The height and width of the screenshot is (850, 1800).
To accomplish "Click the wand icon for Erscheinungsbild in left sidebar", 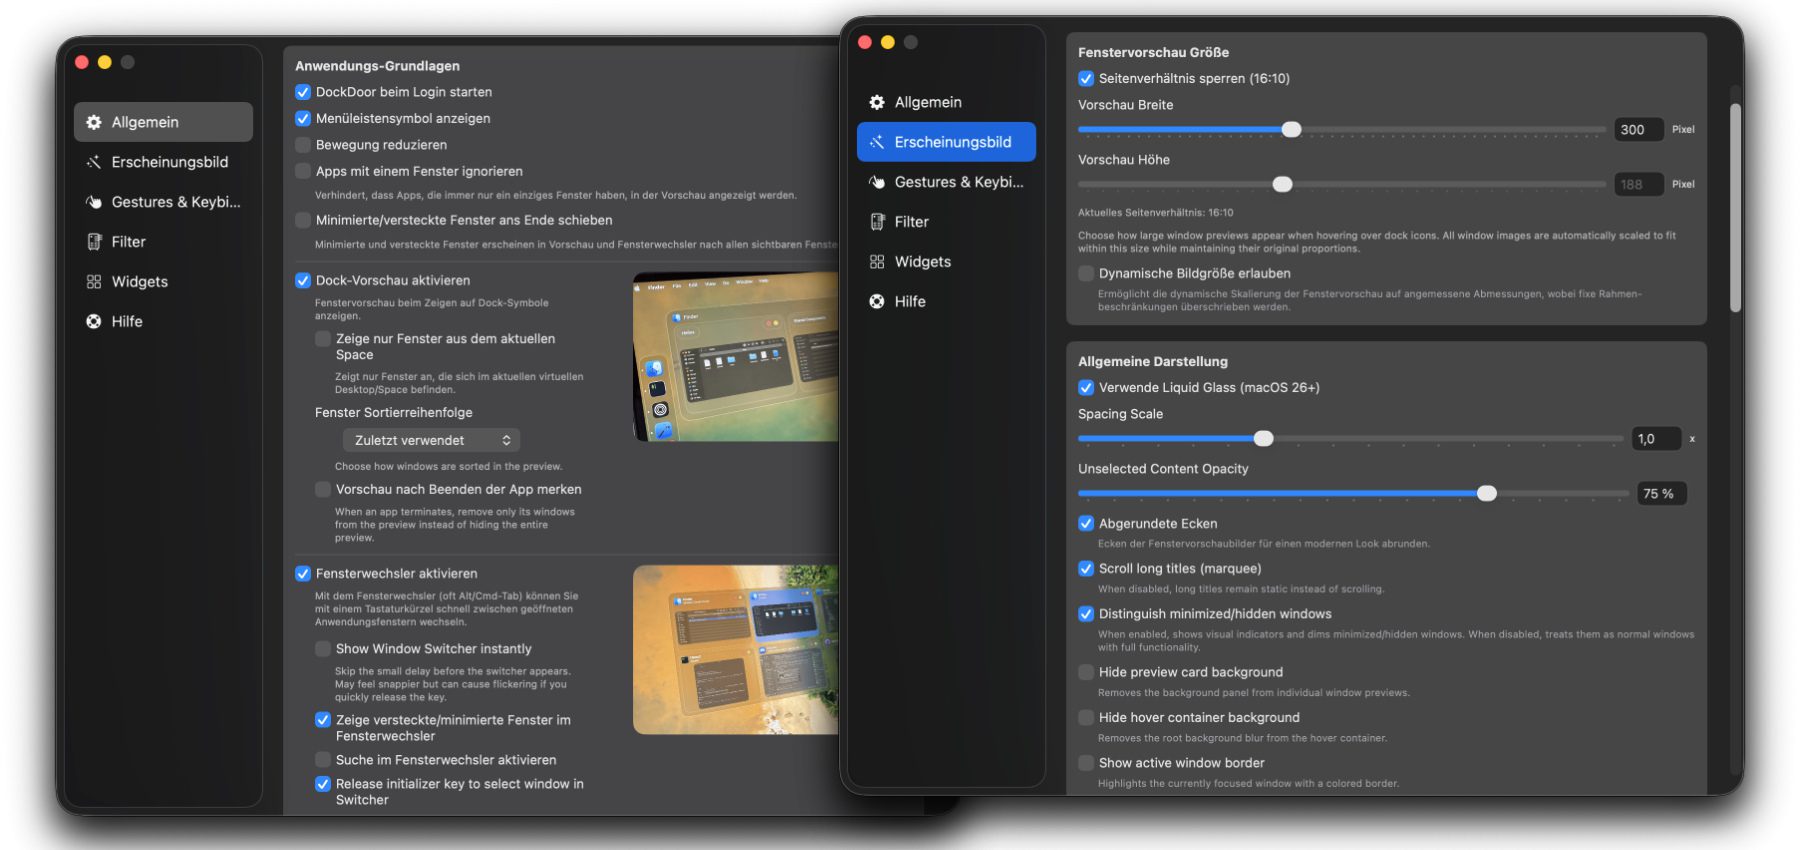I will click(94, 162).
